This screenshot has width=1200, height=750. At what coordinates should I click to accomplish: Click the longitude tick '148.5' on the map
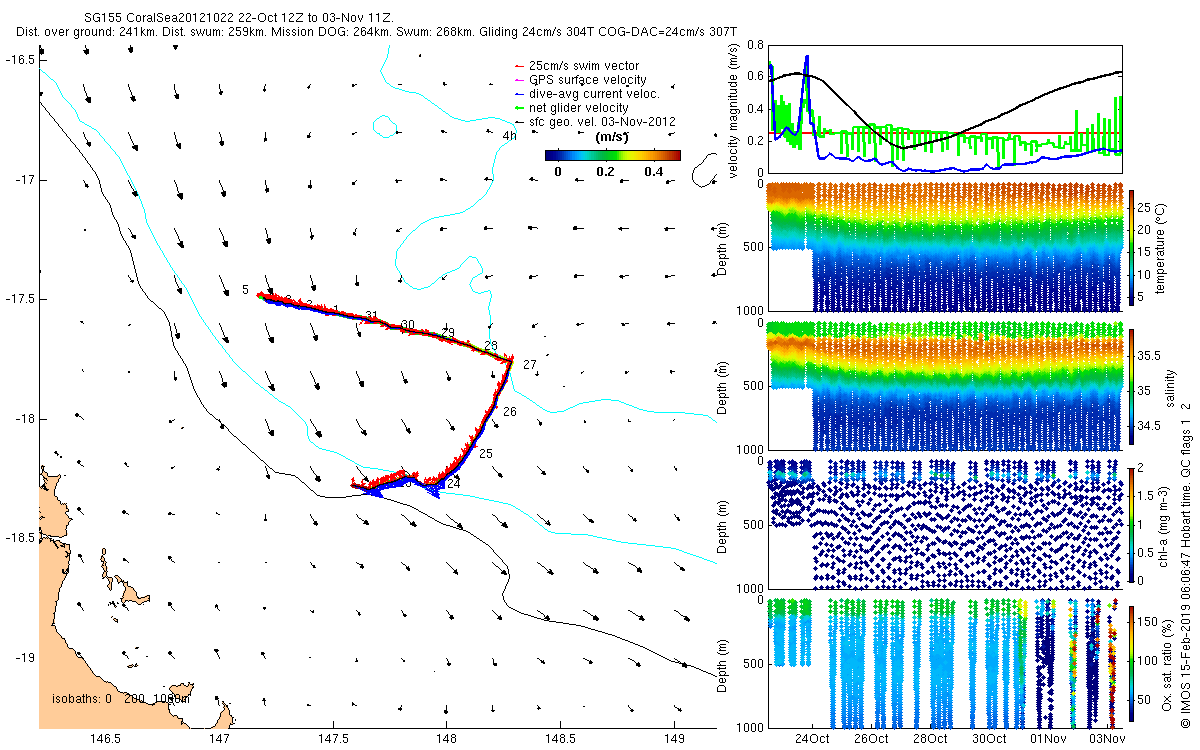point(559,738)
